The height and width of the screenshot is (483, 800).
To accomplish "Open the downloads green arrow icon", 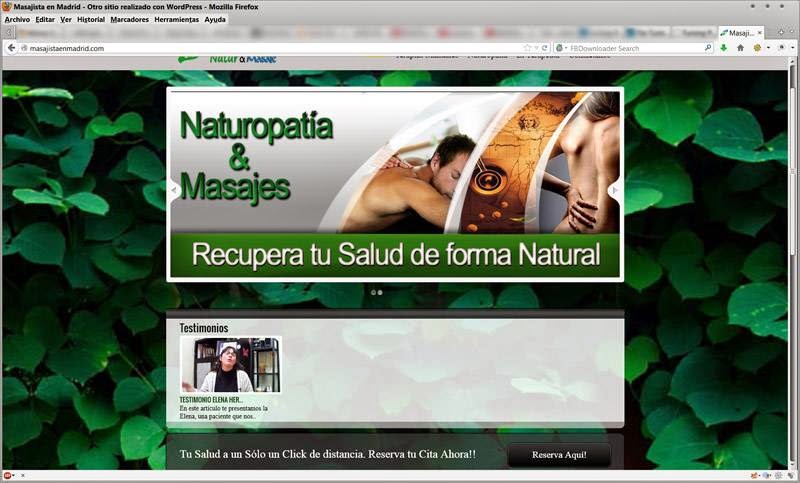I will pos(723,48).
